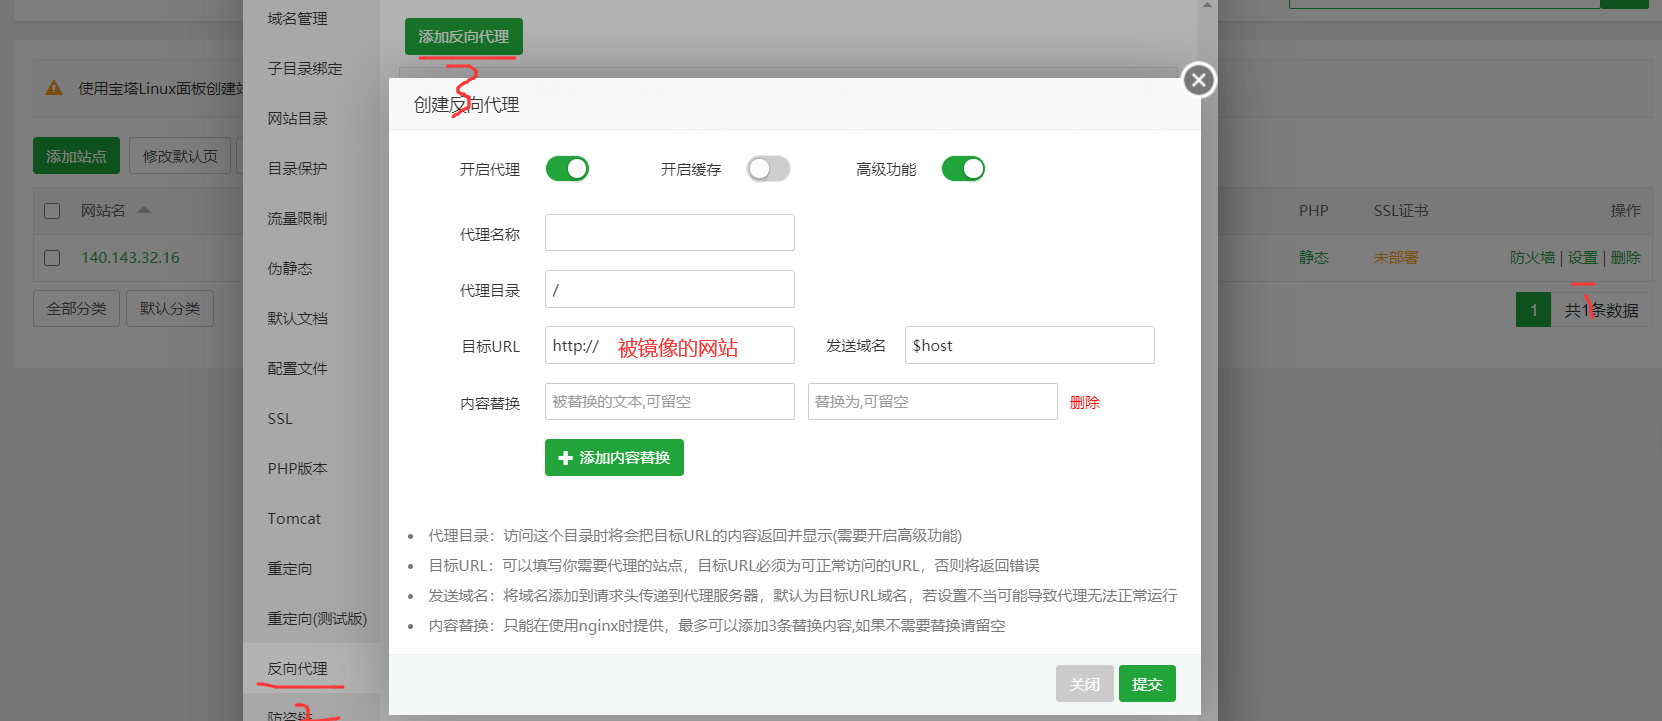Screen dimensions: 1662x721
Task: Open PHP版本 in the side menu
Action: click(x=297, y=469)
